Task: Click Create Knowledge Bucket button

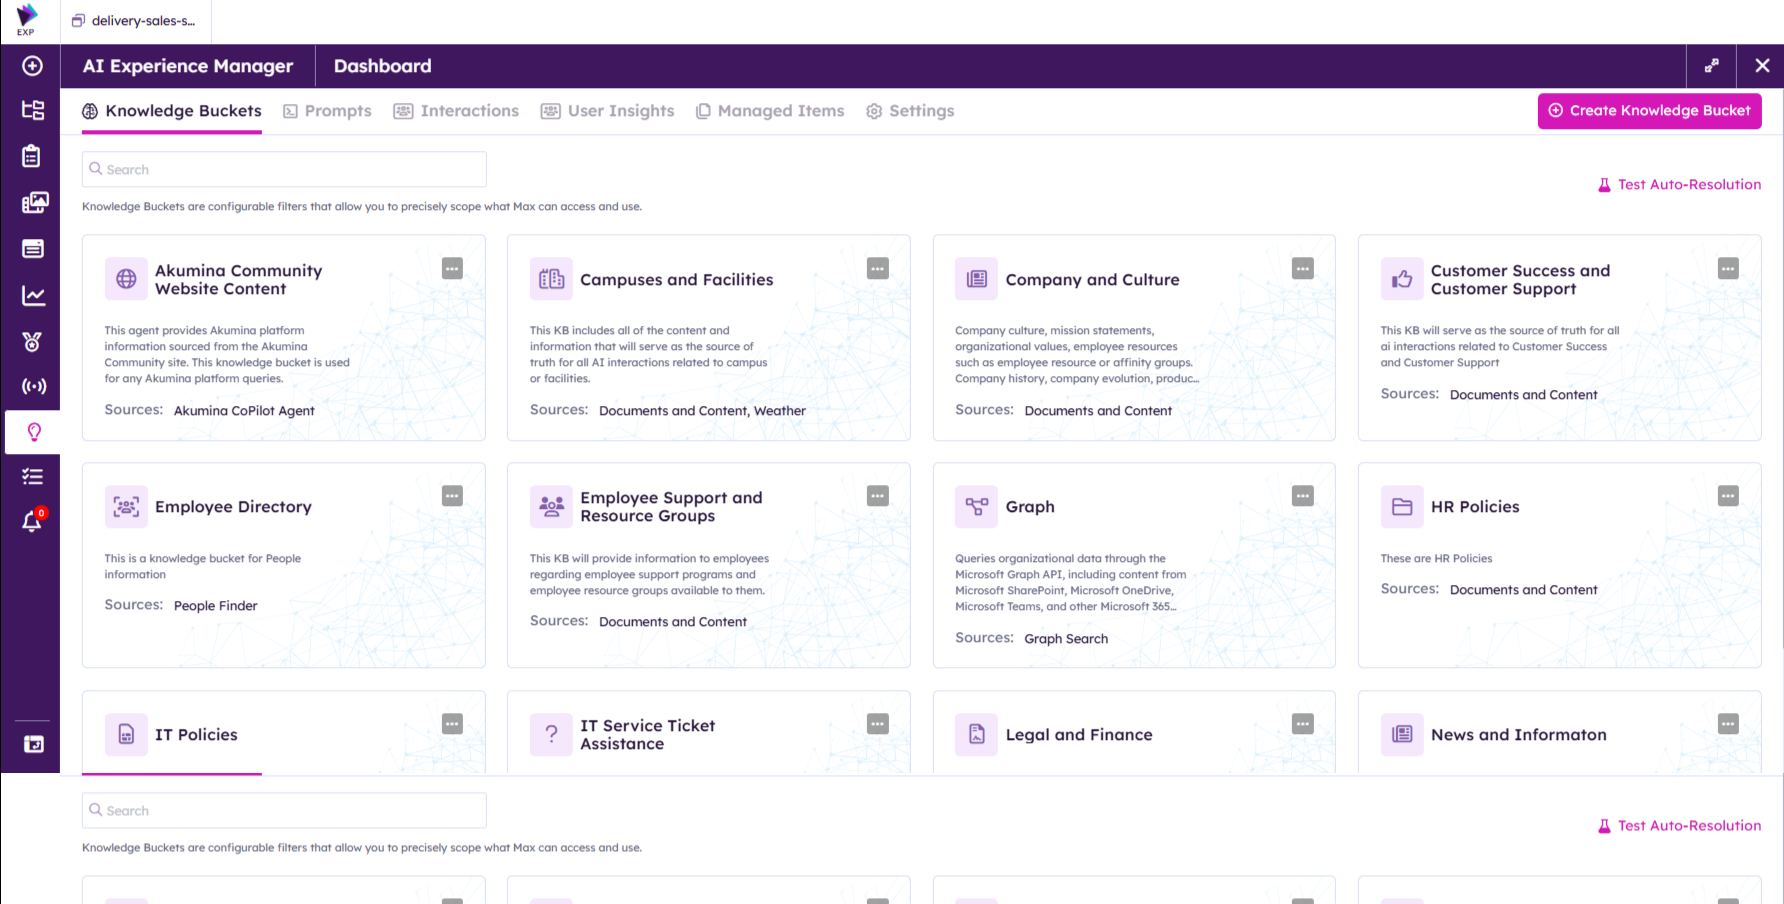Action: pyautogui.click(x=1649, y=111)
